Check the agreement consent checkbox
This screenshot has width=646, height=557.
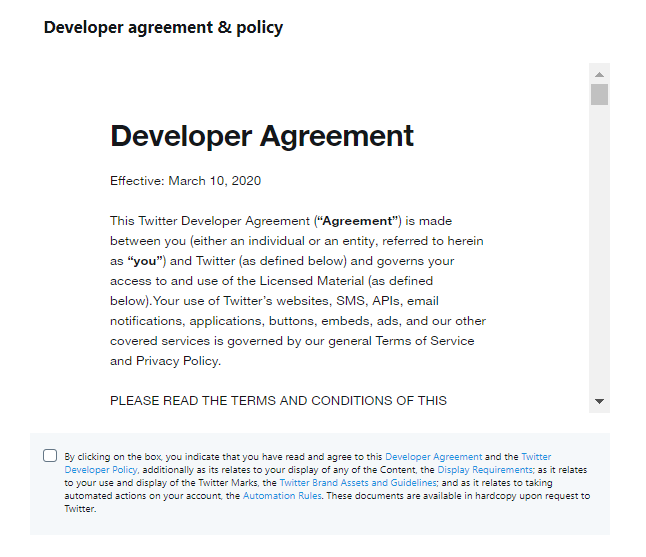[x=50, y=456]
